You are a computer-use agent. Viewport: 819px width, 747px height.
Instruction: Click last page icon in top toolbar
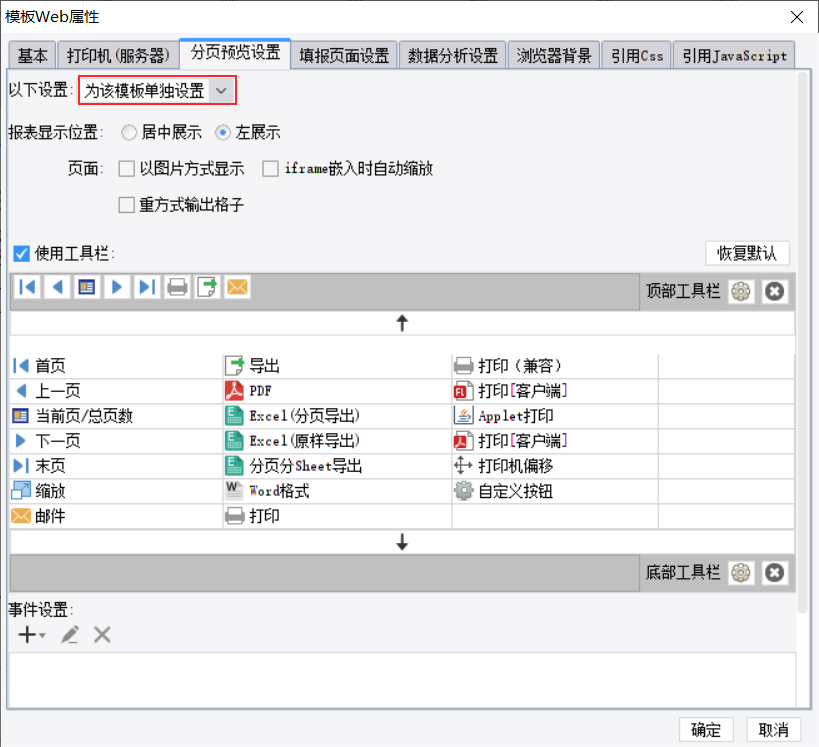point(147,287)
